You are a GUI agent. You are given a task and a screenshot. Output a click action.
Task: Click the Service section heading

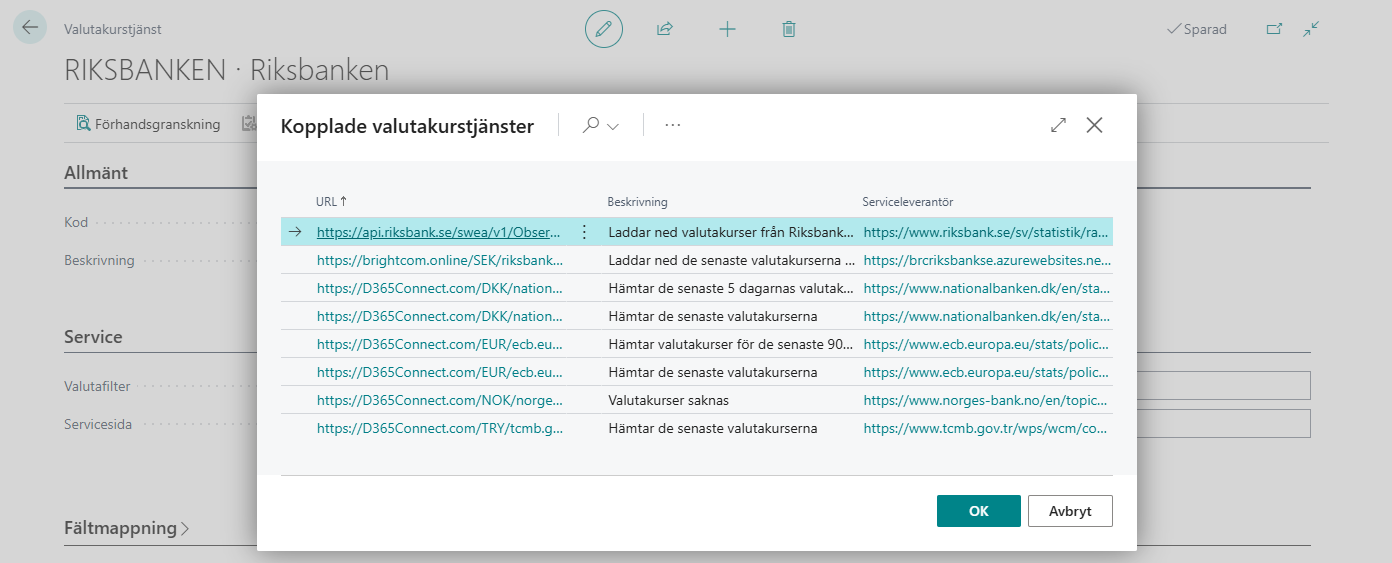click(93, 337)
